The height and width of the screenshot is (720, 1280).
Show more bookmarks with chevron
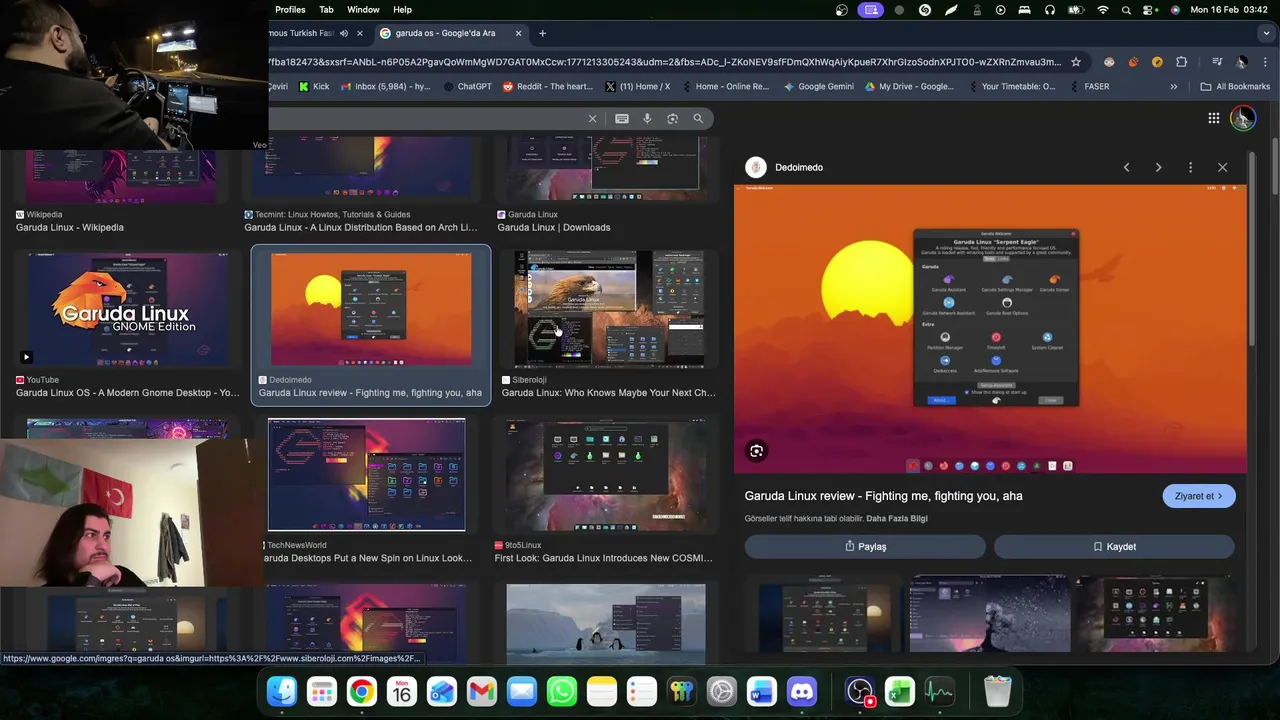tap(1174, 87)
